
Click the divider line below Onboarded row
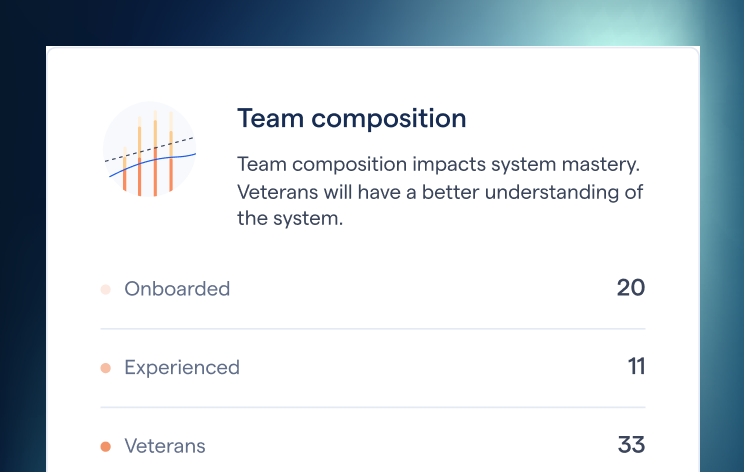point(372,329)
